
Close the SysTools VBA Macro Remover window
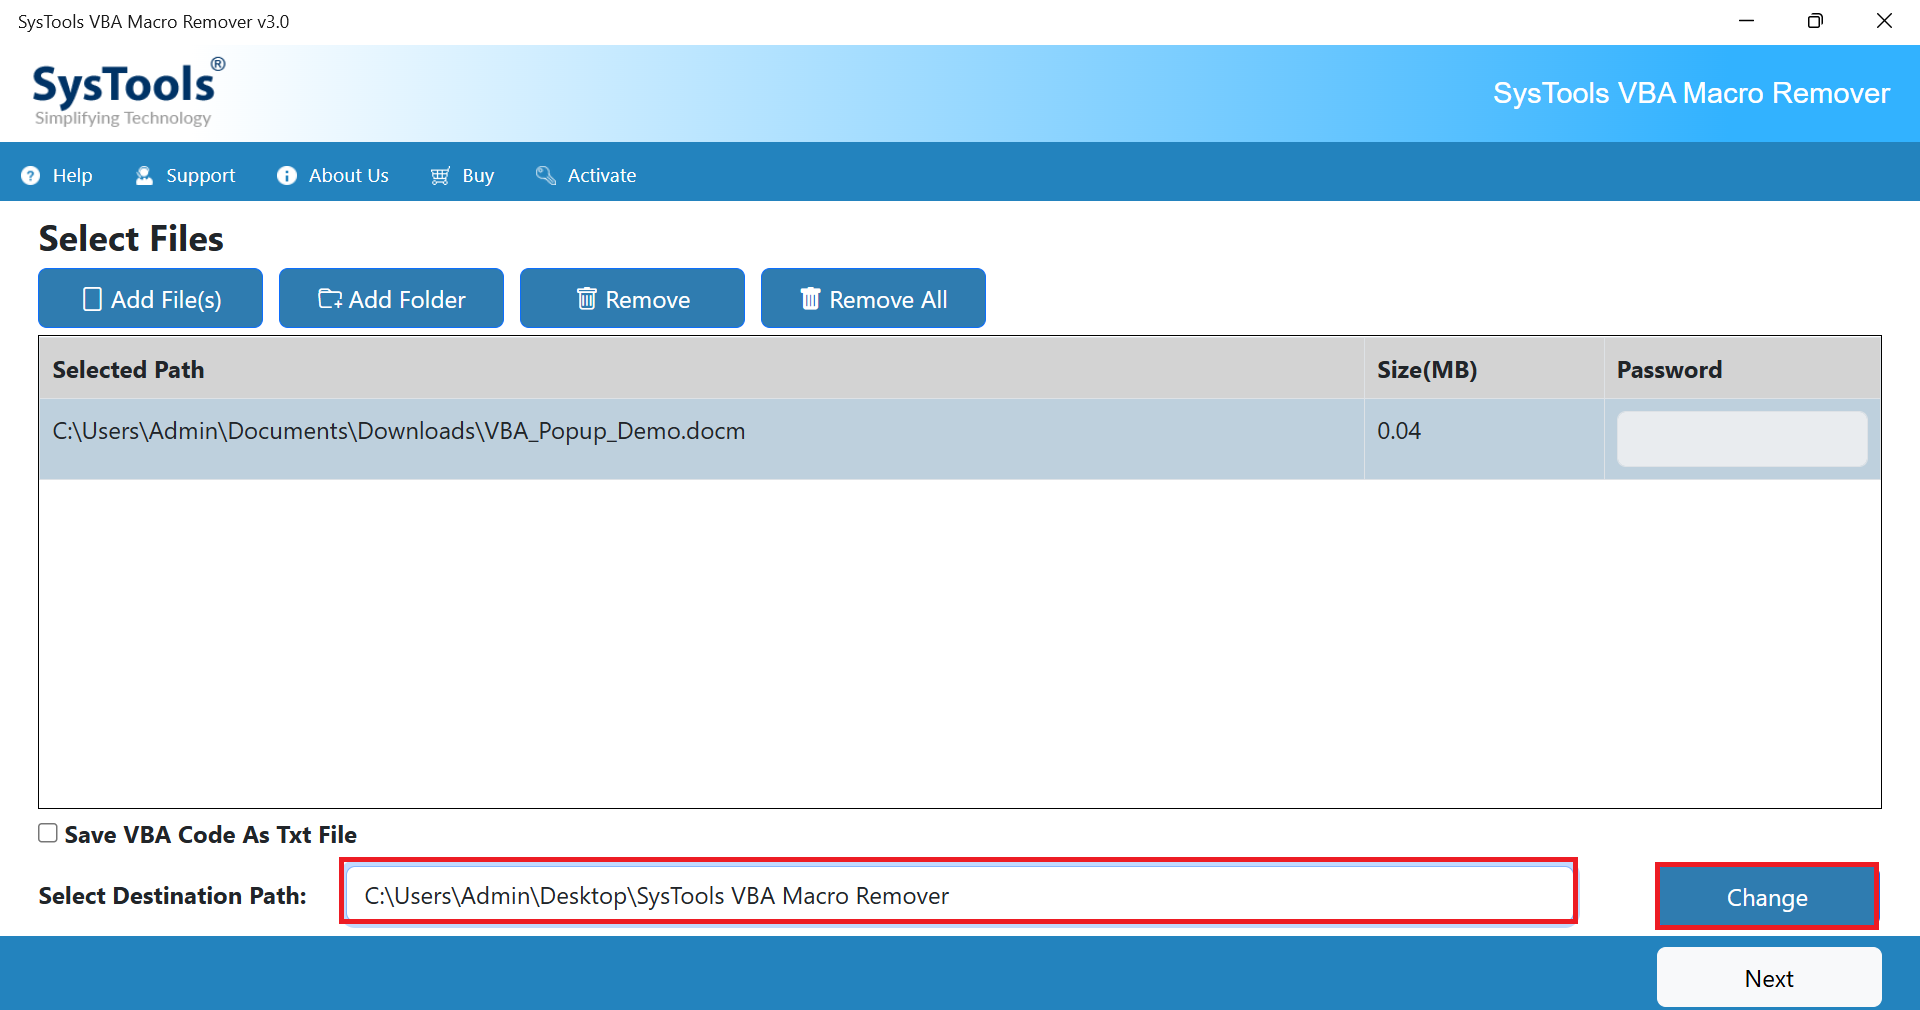click(1884, 21)
